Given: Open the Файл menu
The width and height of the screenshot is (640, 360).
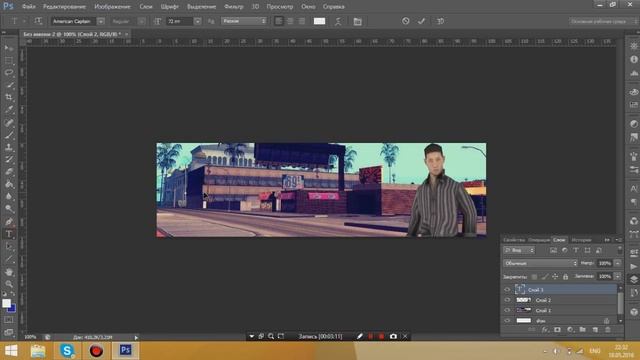Looking at the screenshot, I should click(x=28, y=7).
